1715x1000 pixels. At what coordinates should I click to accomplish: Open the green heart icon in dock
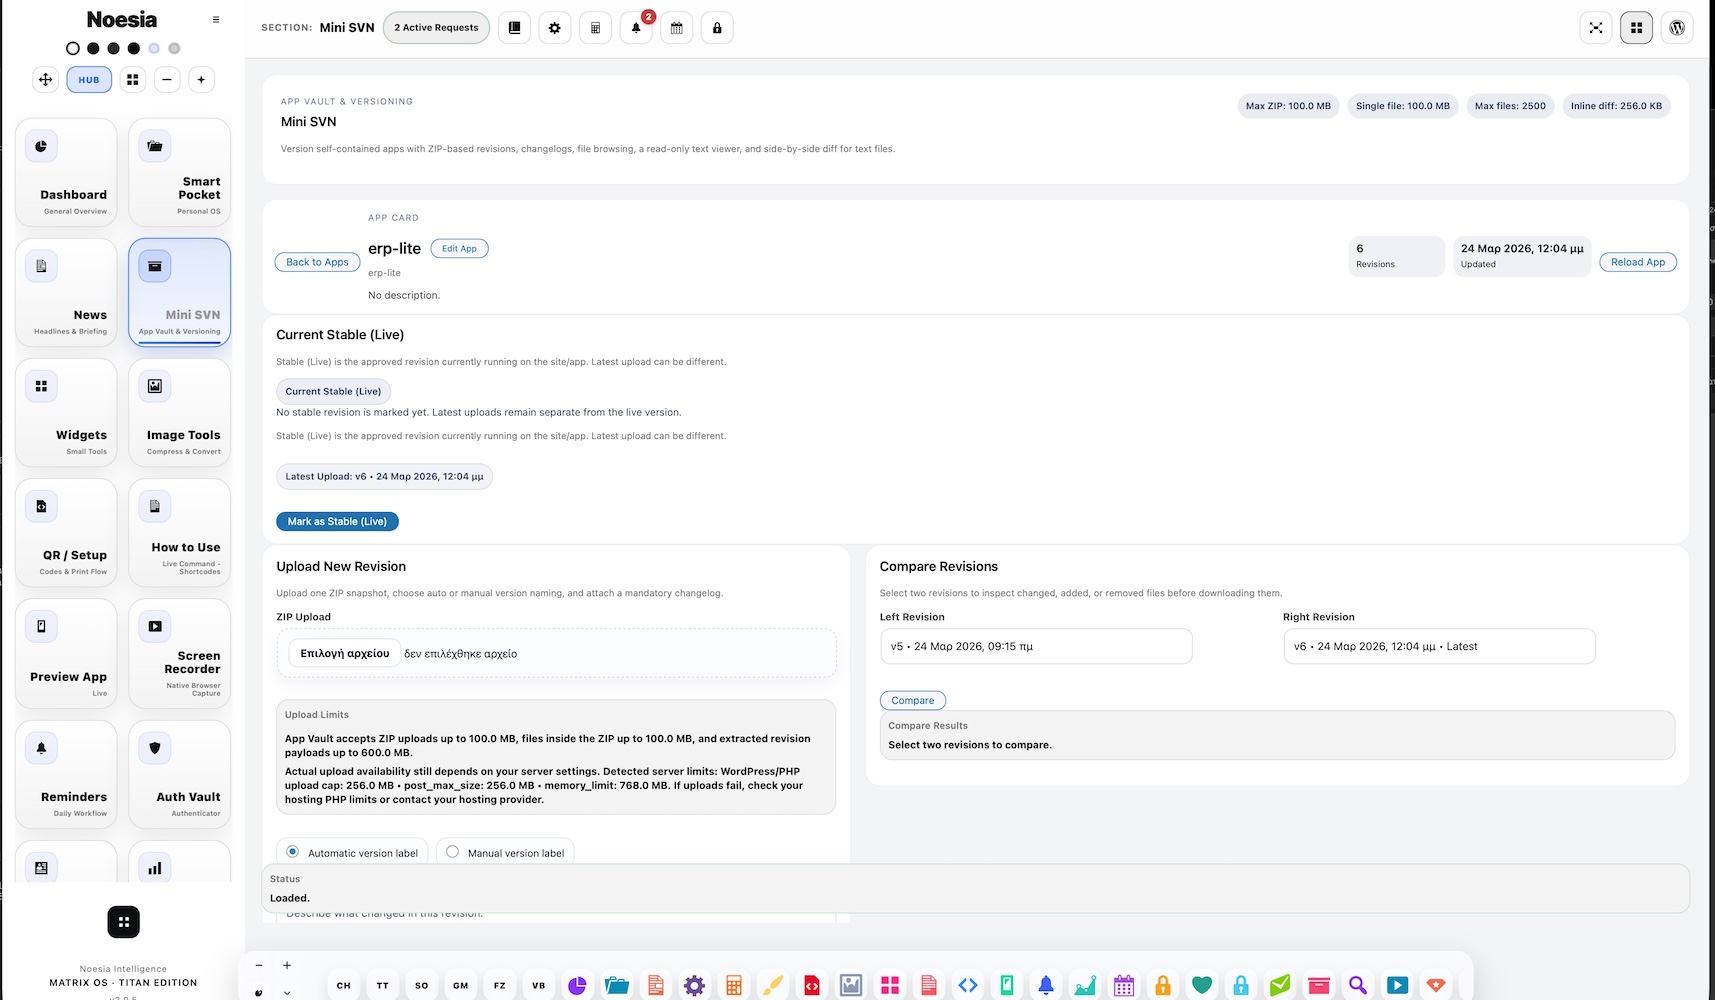pos(1202,986)
